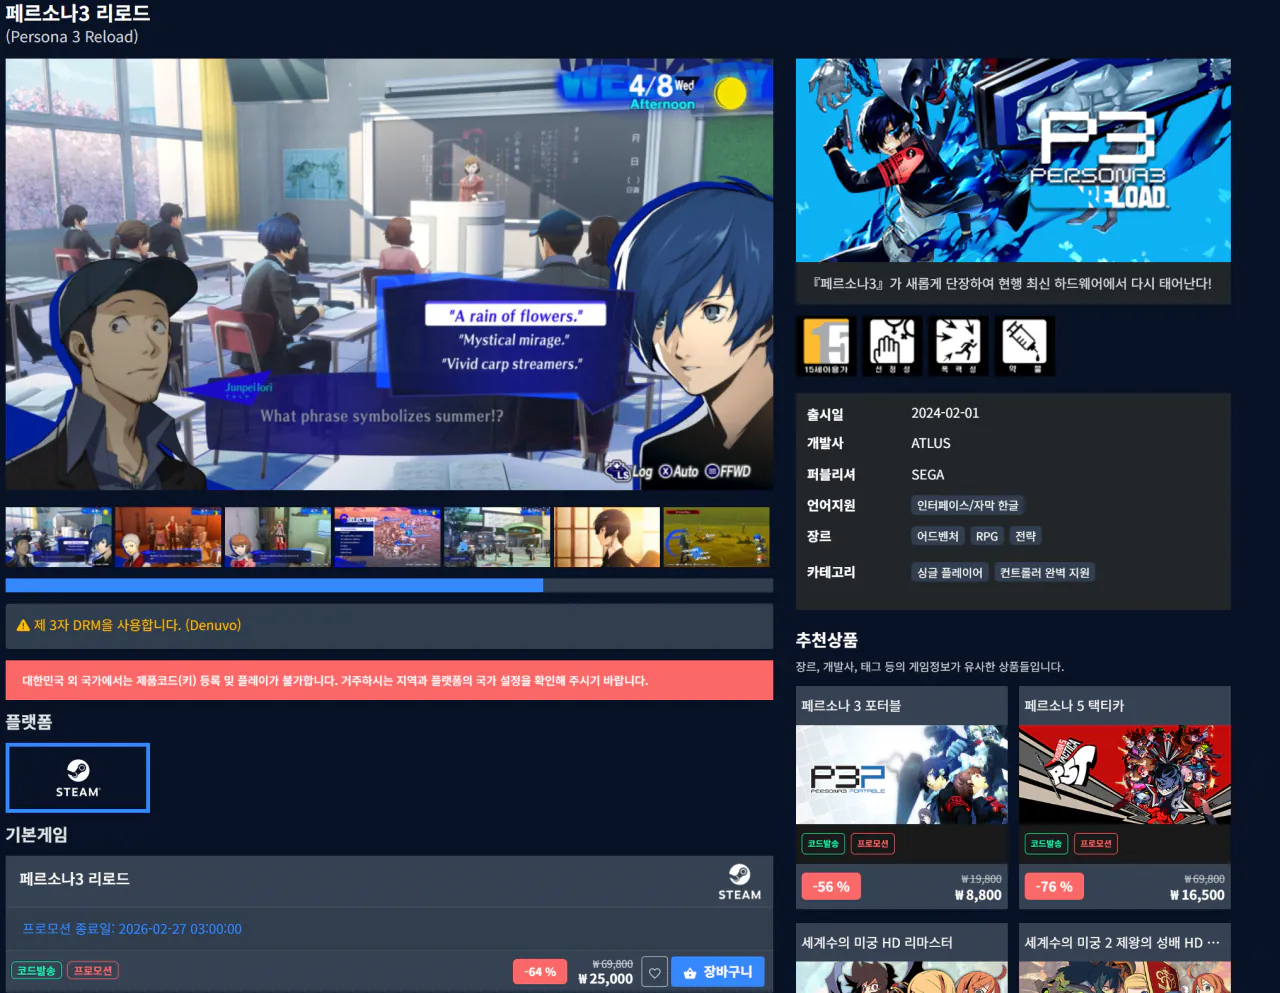Open the seventh yellow-toned thumbnail

click(x=716, y=537)
